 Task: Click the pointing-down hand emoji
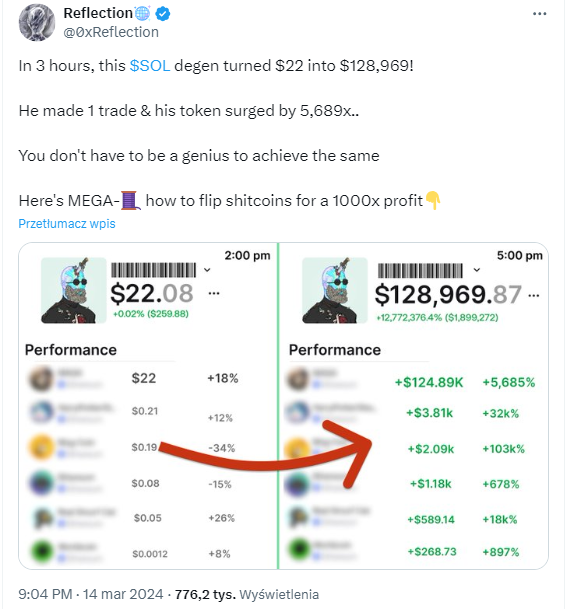[432, 200]
